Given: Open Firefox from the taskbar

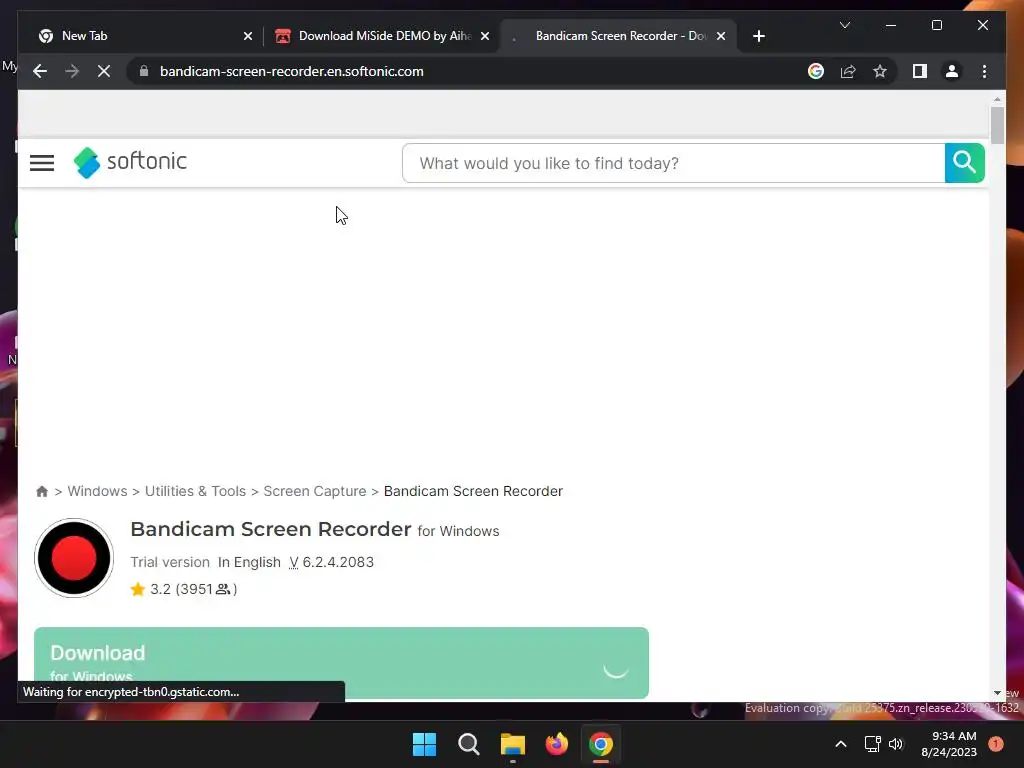Looking at the screenshot, I should click(x=556, y=744).
